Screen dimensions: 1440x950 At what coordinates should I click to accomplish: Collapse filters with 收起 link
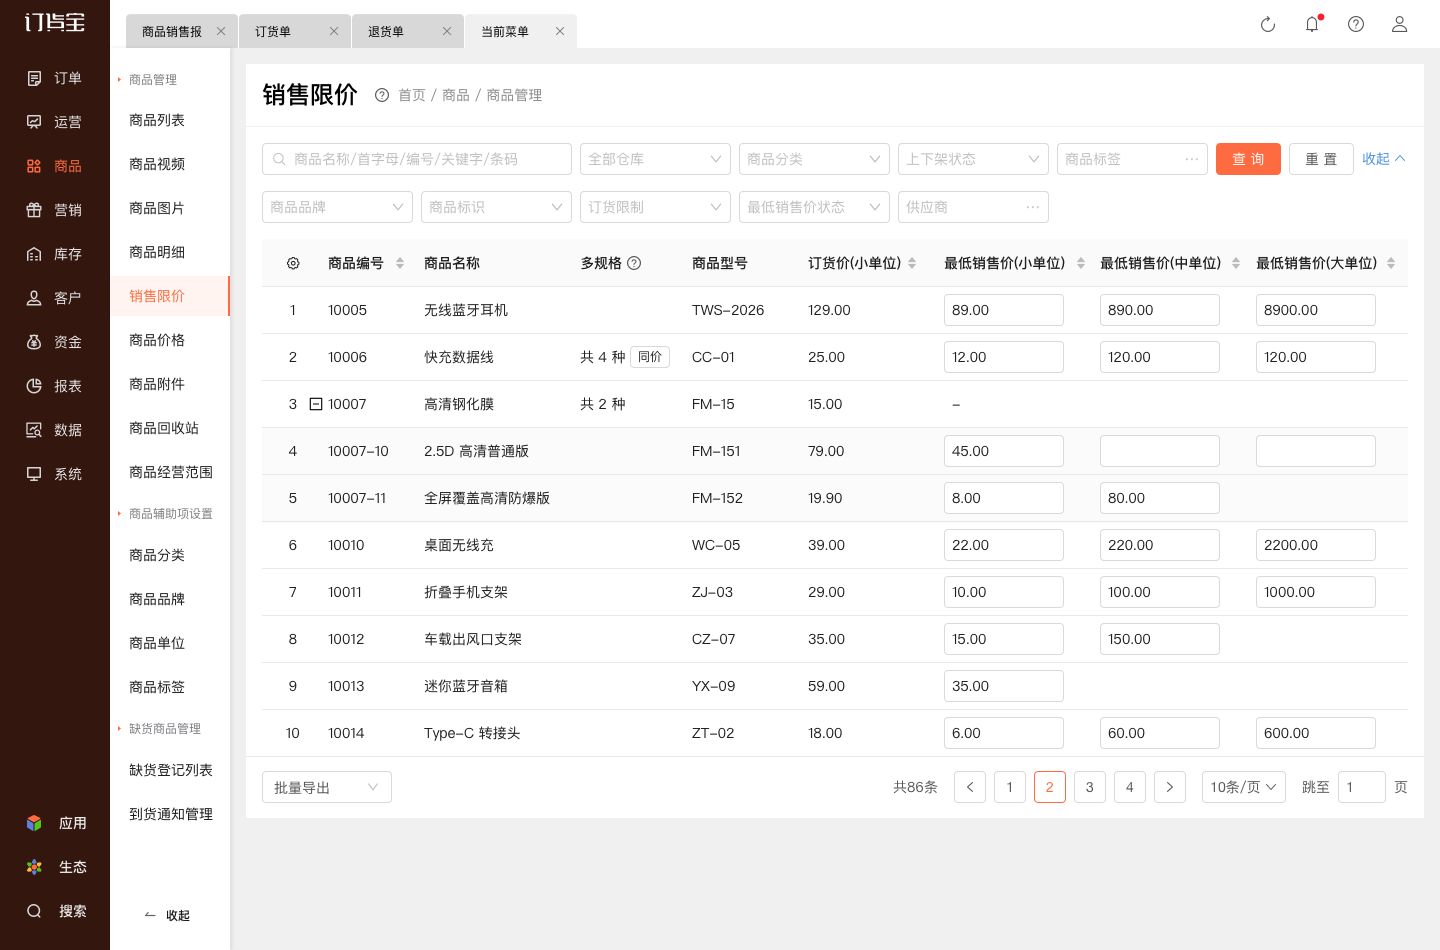1384,159
